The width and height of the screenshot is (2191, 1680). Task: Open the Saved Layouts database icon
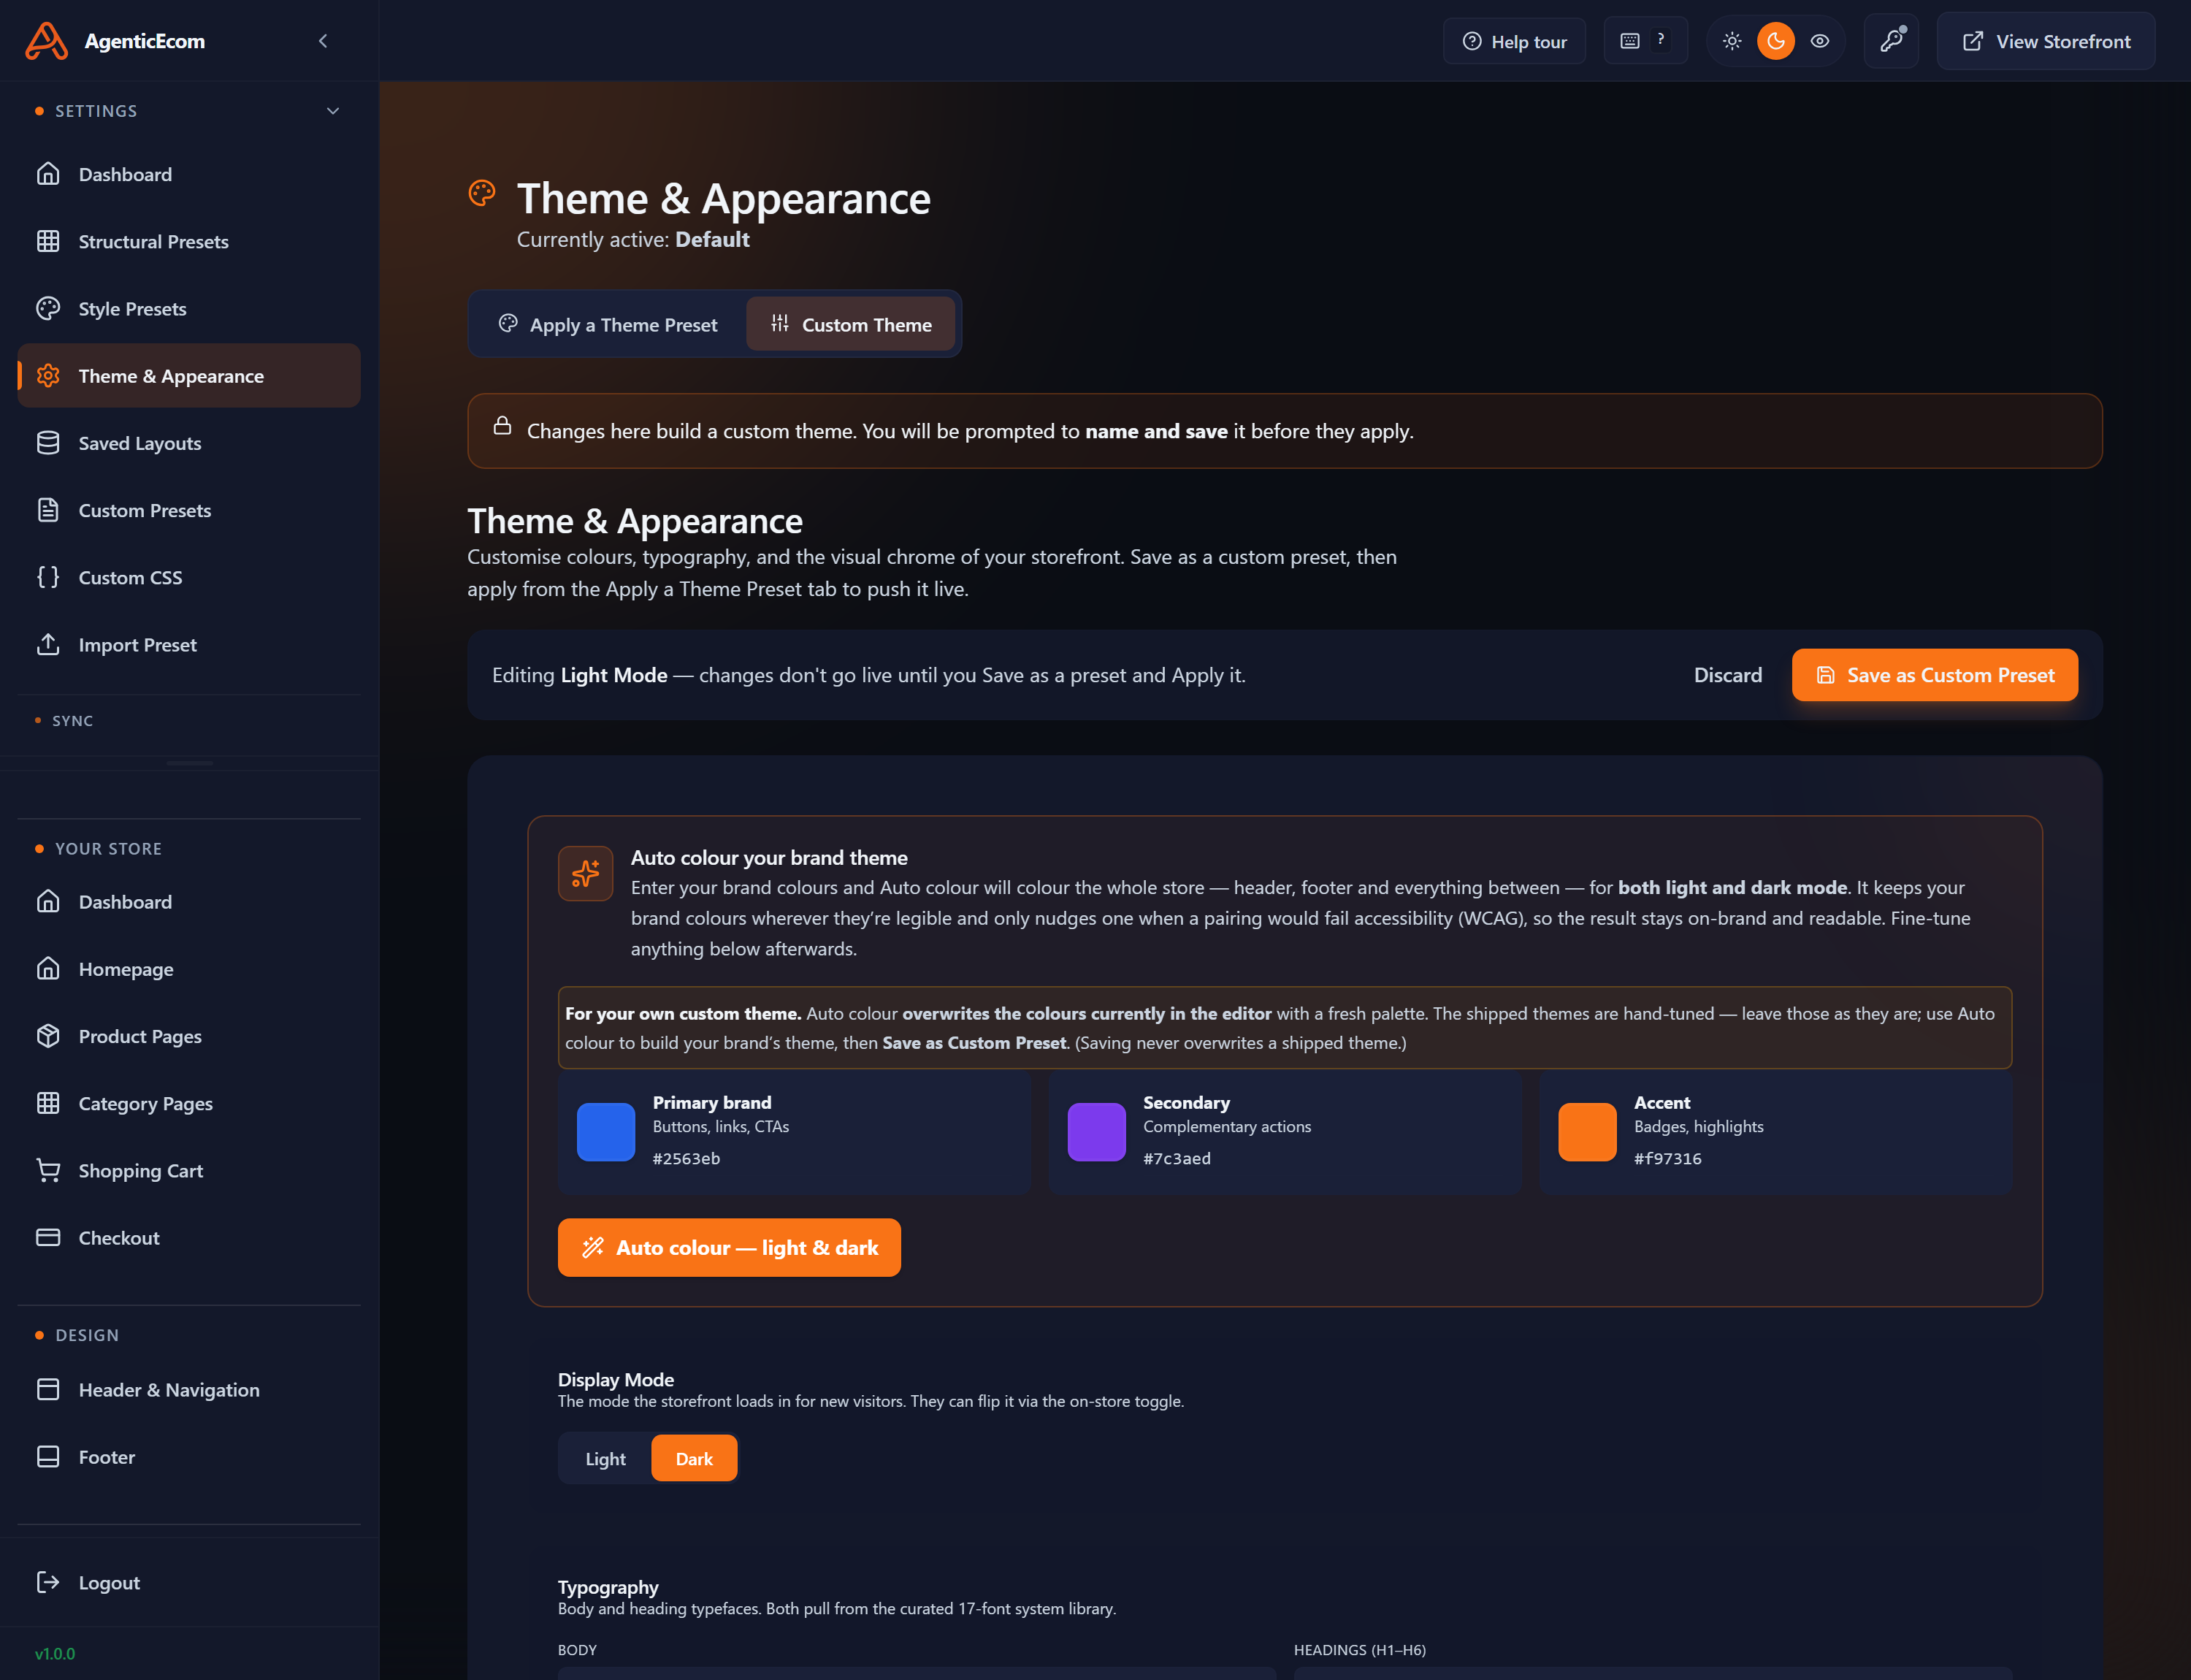48,443
